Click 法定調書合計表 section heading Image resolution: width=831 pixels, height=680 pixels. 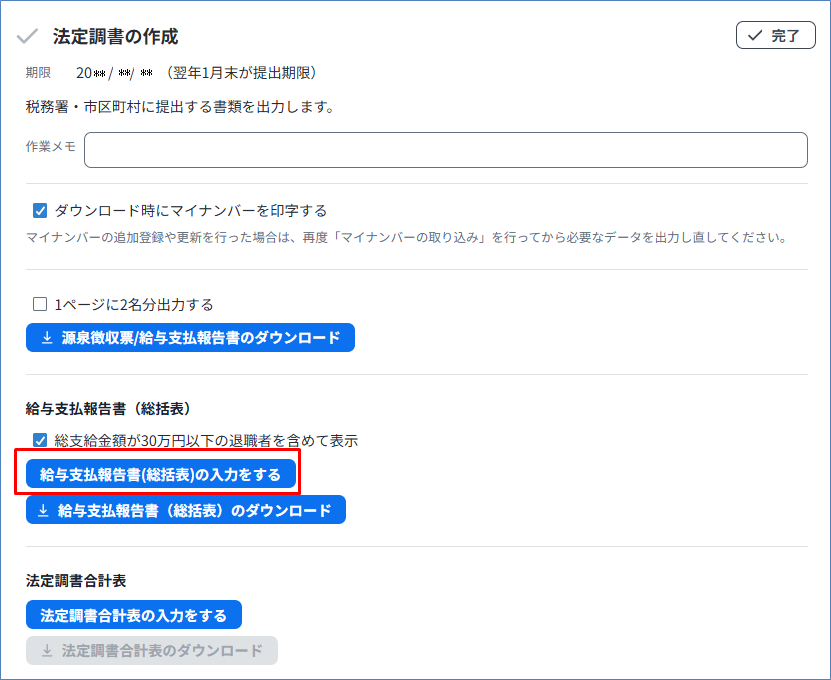(76, 580)
